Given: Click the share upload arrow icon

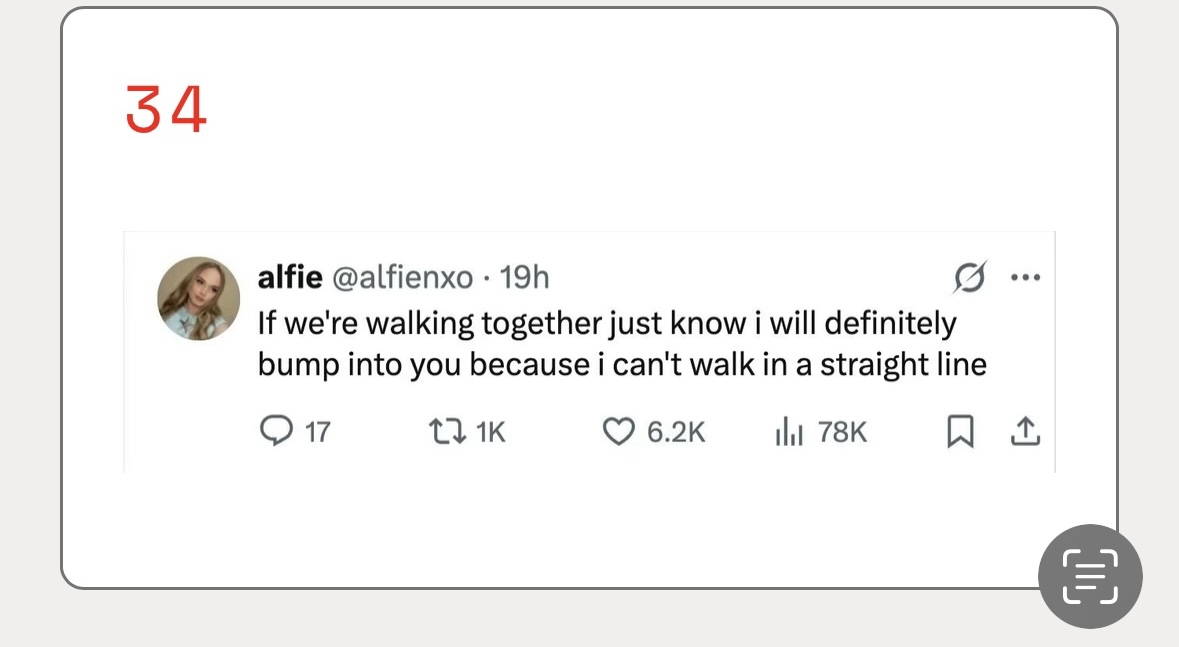Looking at the screenshot, I should 1025,431.
